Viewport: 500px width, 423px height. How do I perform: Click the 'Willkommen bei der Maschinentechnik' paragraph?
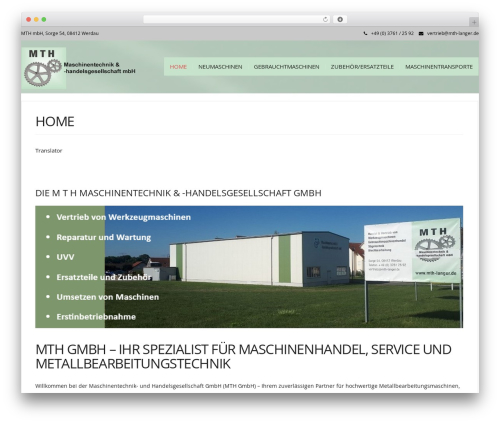pos(247,386)
